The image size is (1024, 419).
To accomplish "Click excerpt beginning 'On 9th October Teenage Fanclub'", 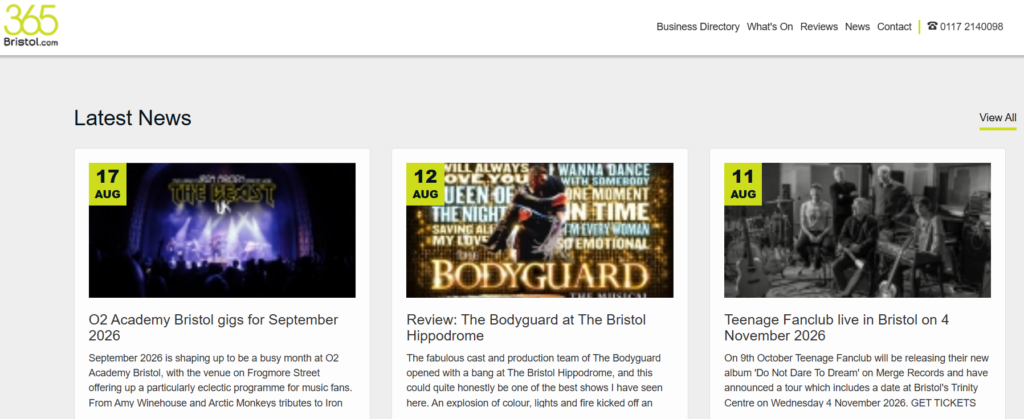I will click(856, 380).
